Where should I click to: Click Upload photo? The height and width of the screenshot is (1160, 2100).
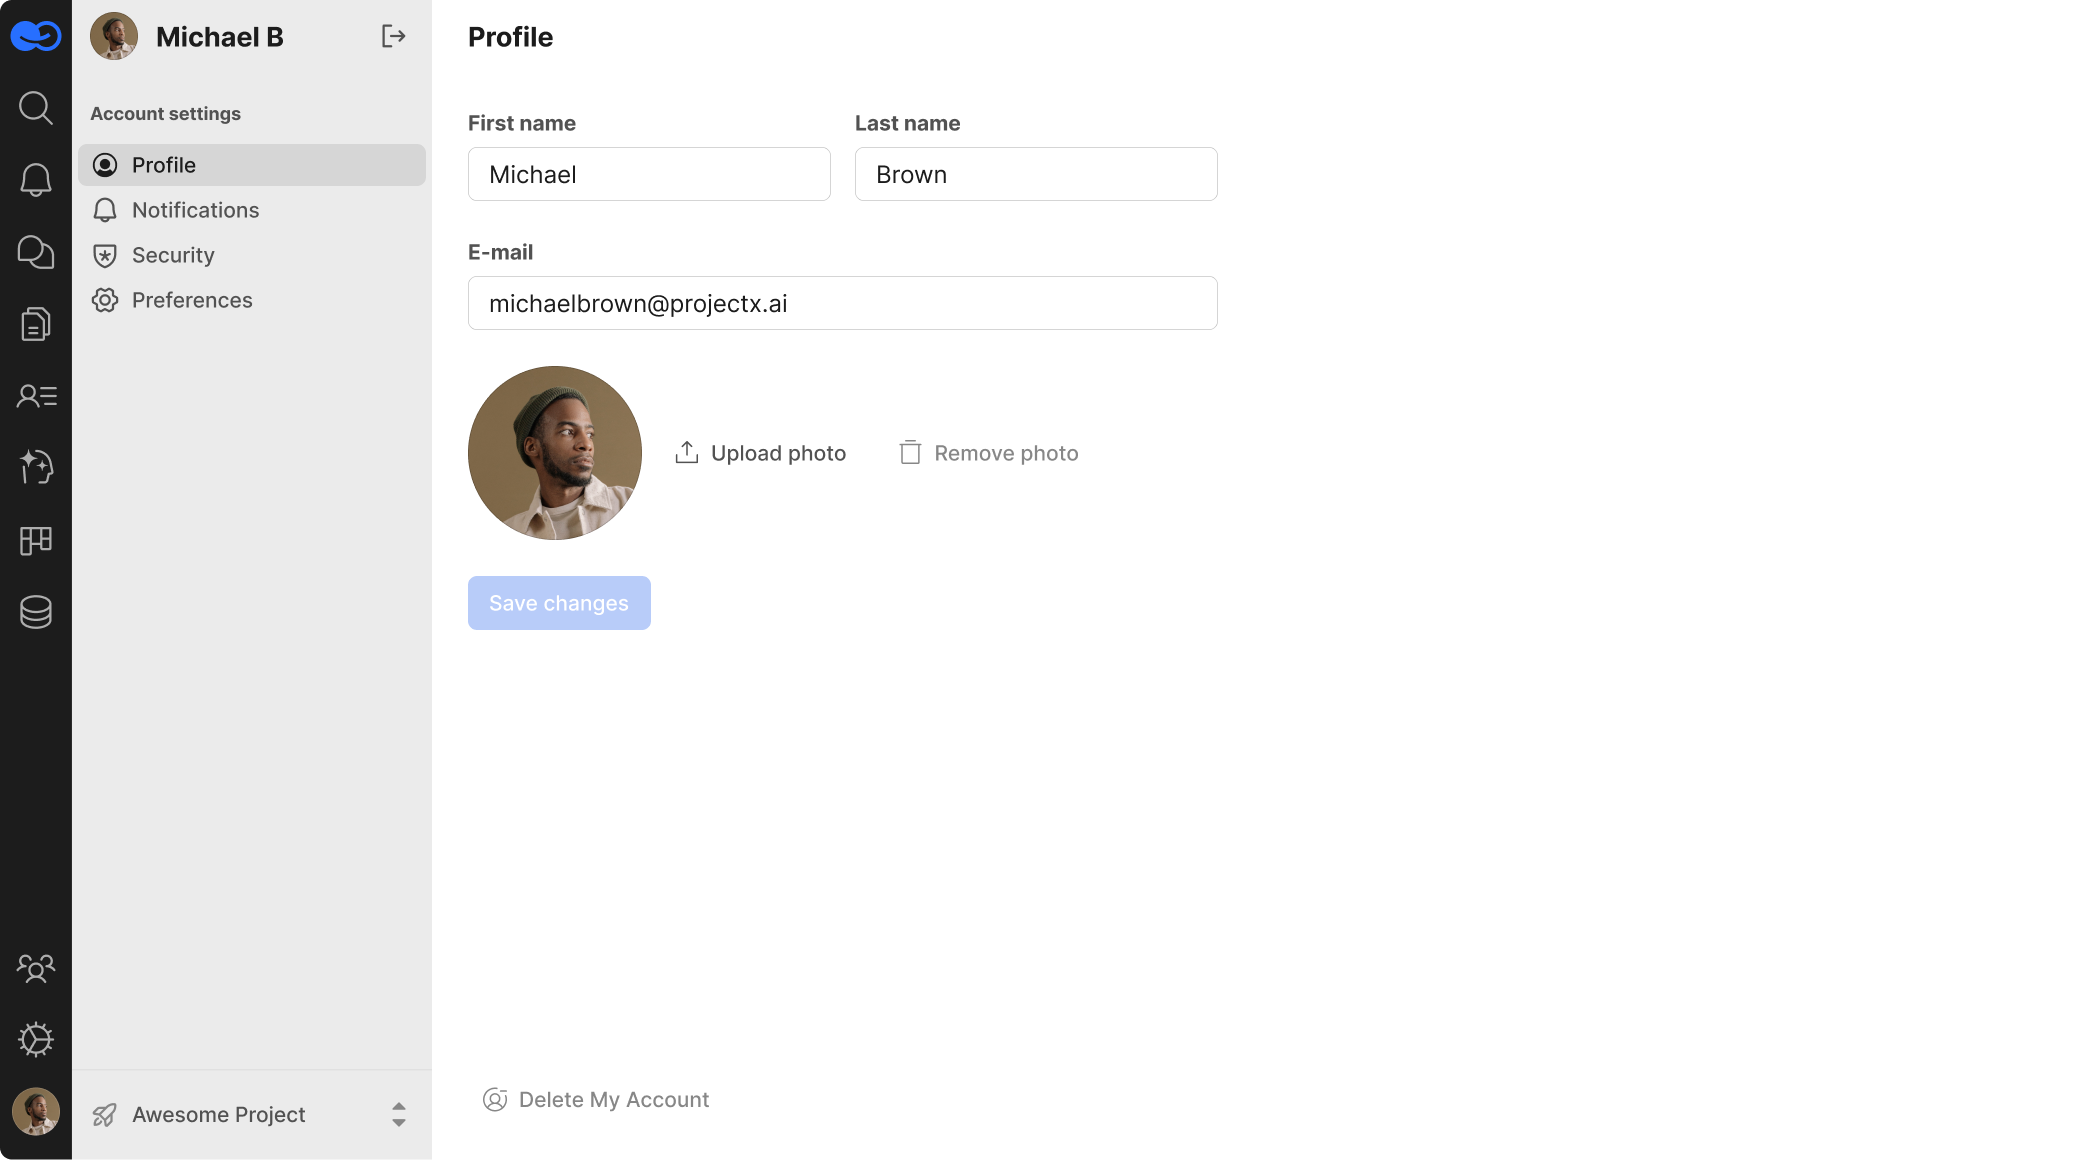760,453
